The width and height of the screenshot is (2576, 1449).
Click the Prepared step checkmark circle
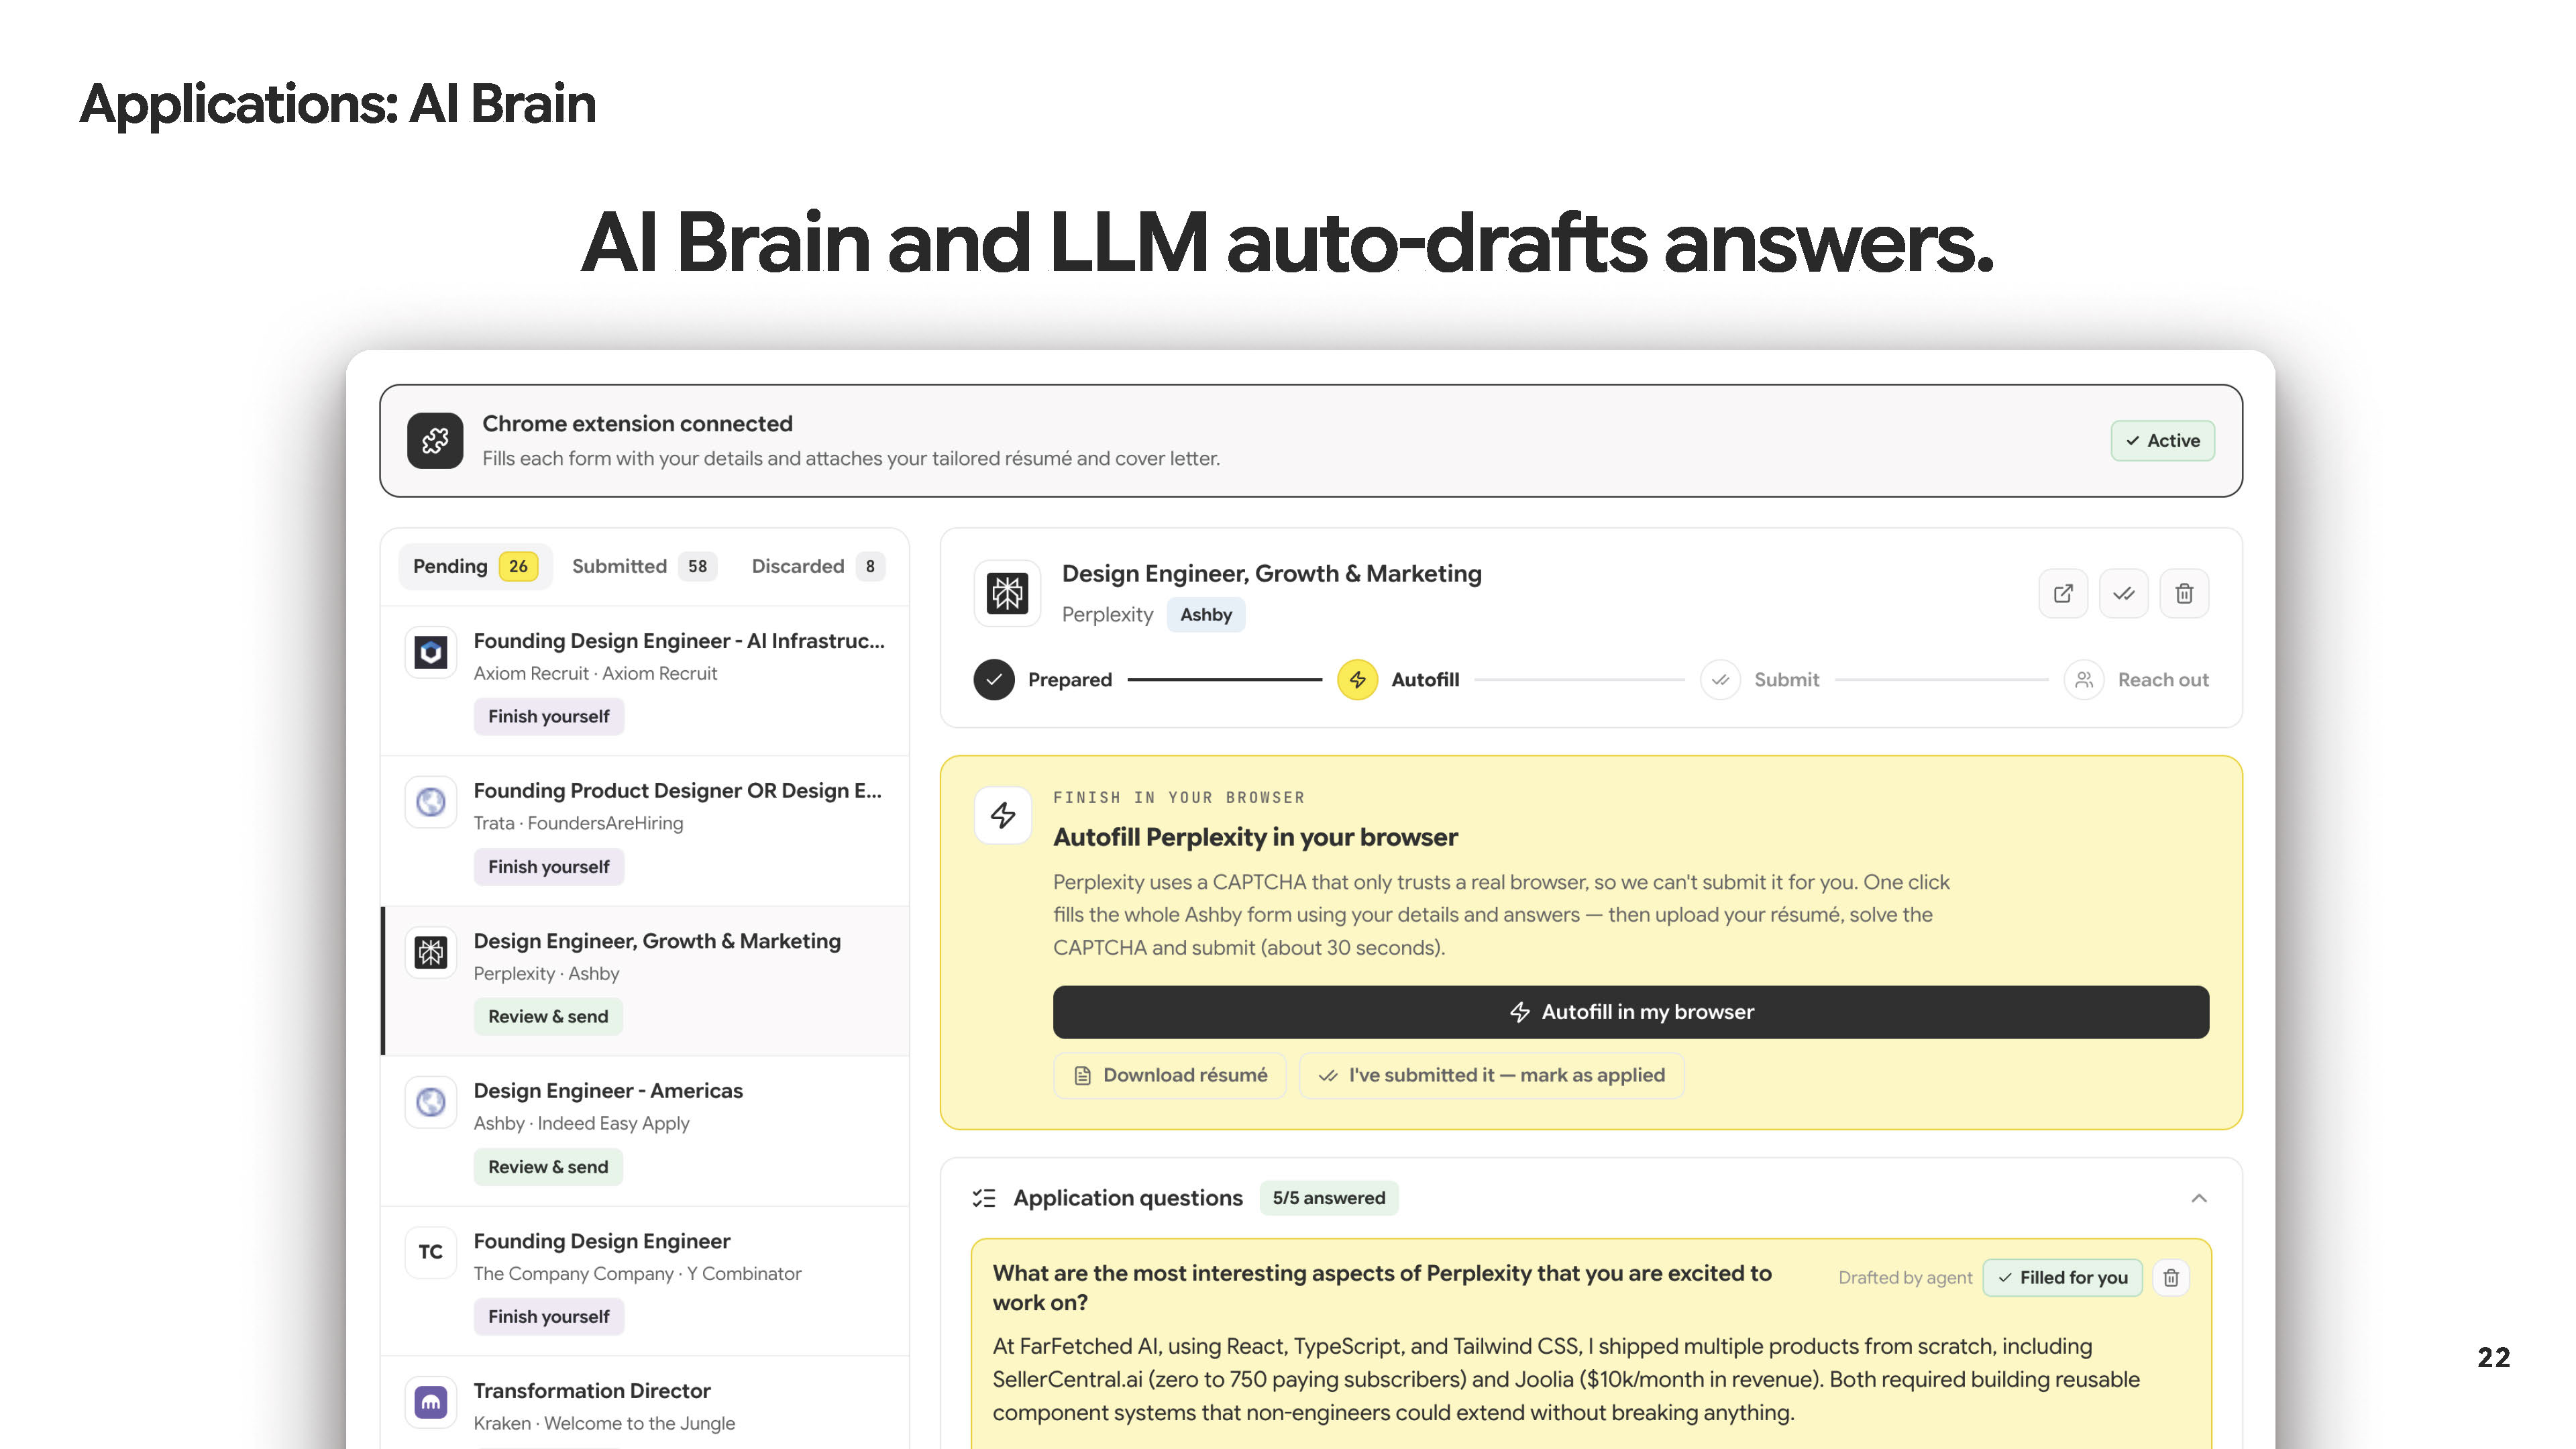pyautogui.click(x=994, y=680)
